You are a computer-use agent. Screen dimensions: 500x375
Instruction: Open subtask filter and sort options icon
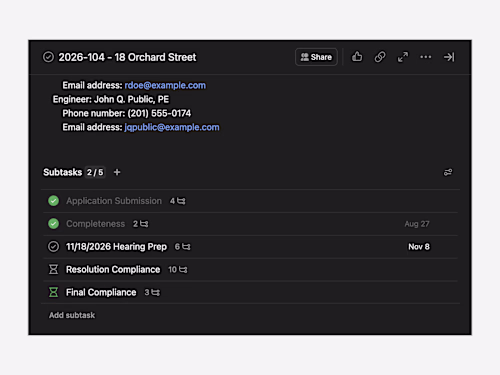point(448,172)
